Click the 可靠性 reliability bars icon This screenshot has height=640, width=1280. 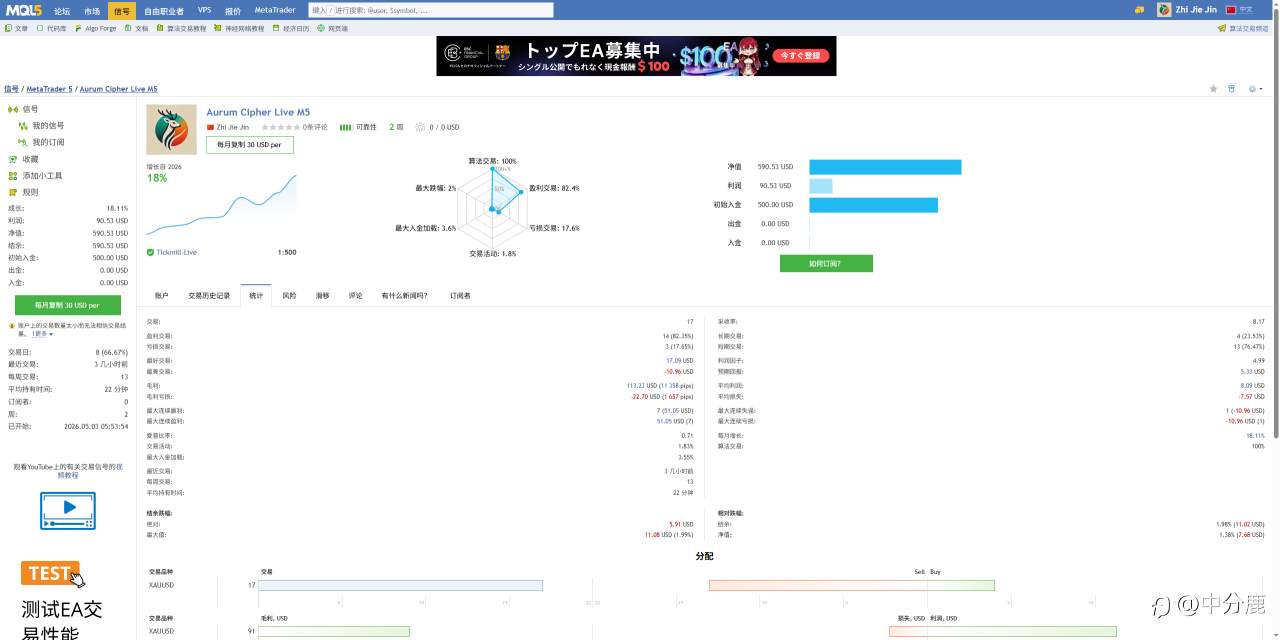pyautogui.click(x=345, y=127)
